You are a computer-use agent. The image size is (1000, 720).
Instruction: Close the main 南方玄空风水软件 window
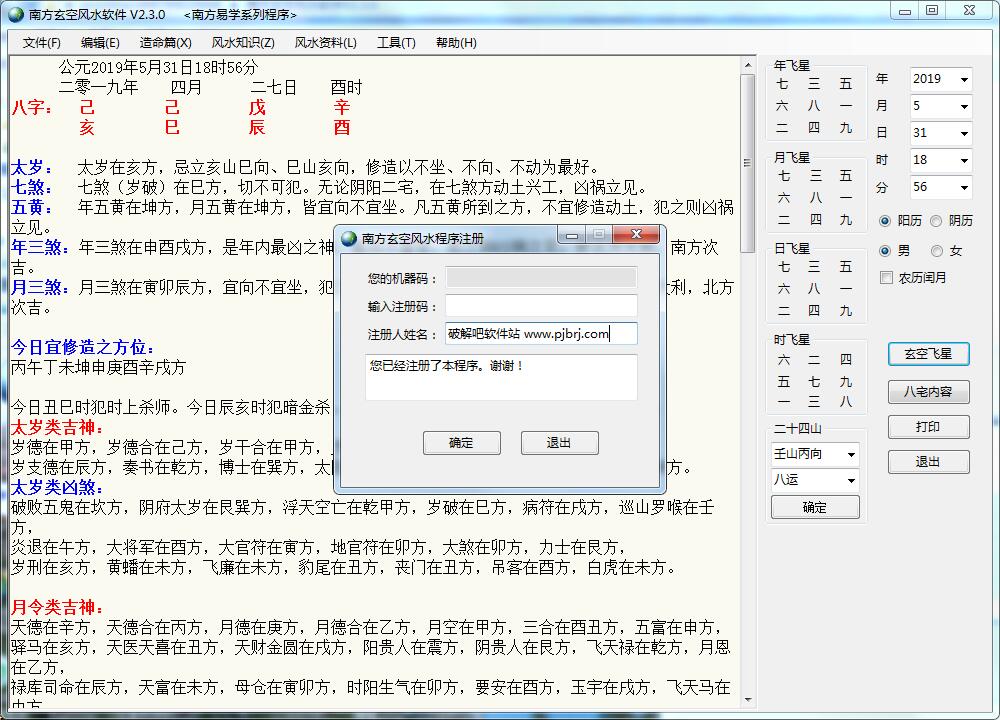(x=969, y=10)
